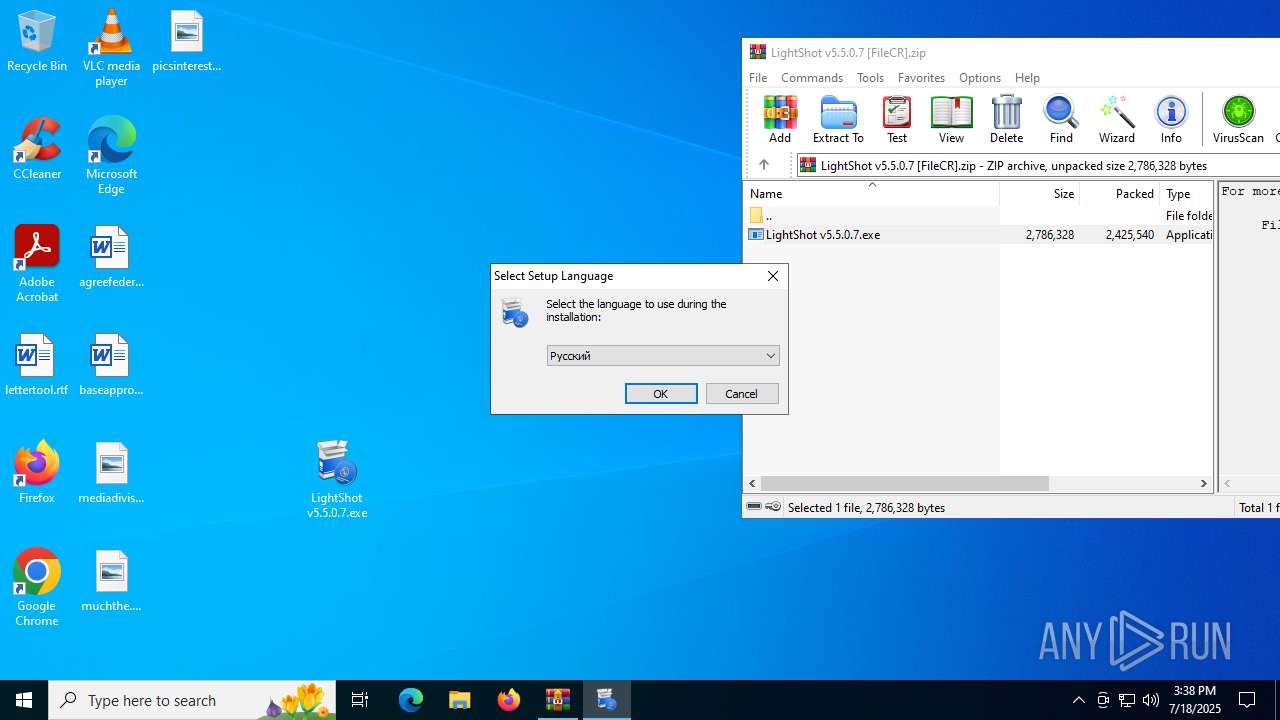Cancel the Select Setup Language dialog
Viewport: 1280px width, 720px height.
click(742, 394)
